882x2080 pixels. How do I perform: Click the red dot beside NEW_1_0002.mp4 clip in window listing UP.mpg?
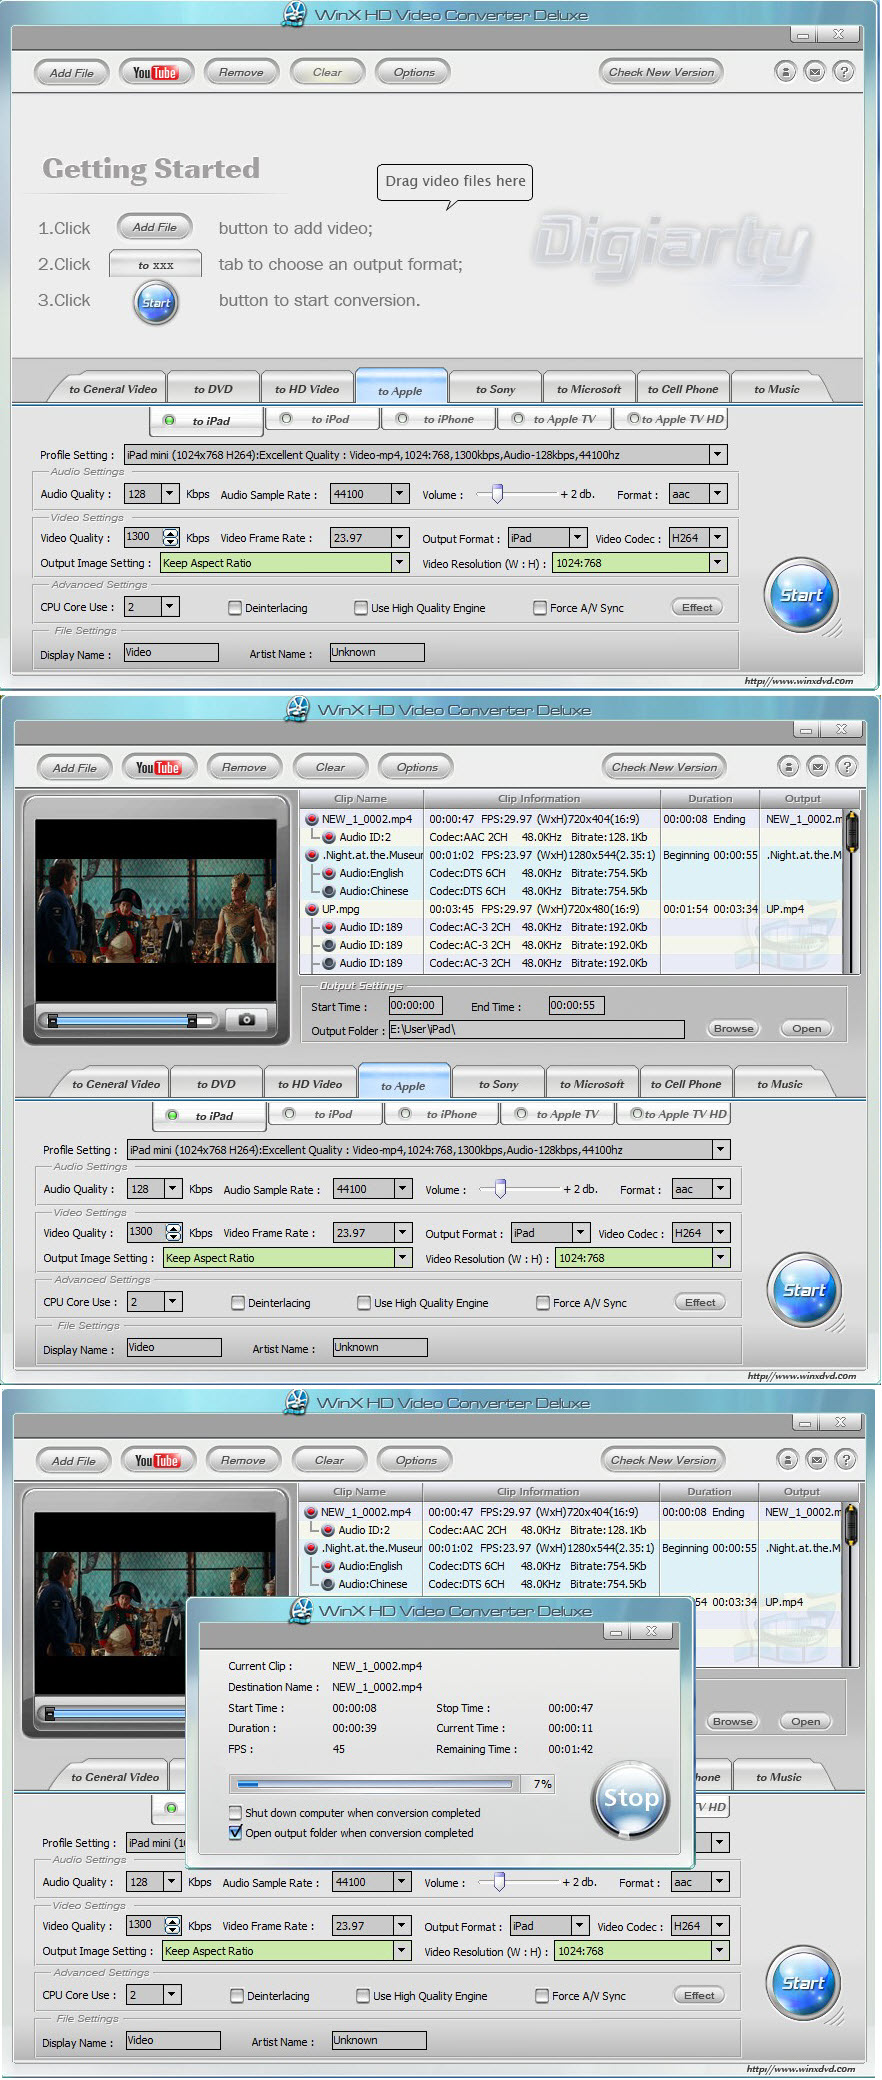311,819
